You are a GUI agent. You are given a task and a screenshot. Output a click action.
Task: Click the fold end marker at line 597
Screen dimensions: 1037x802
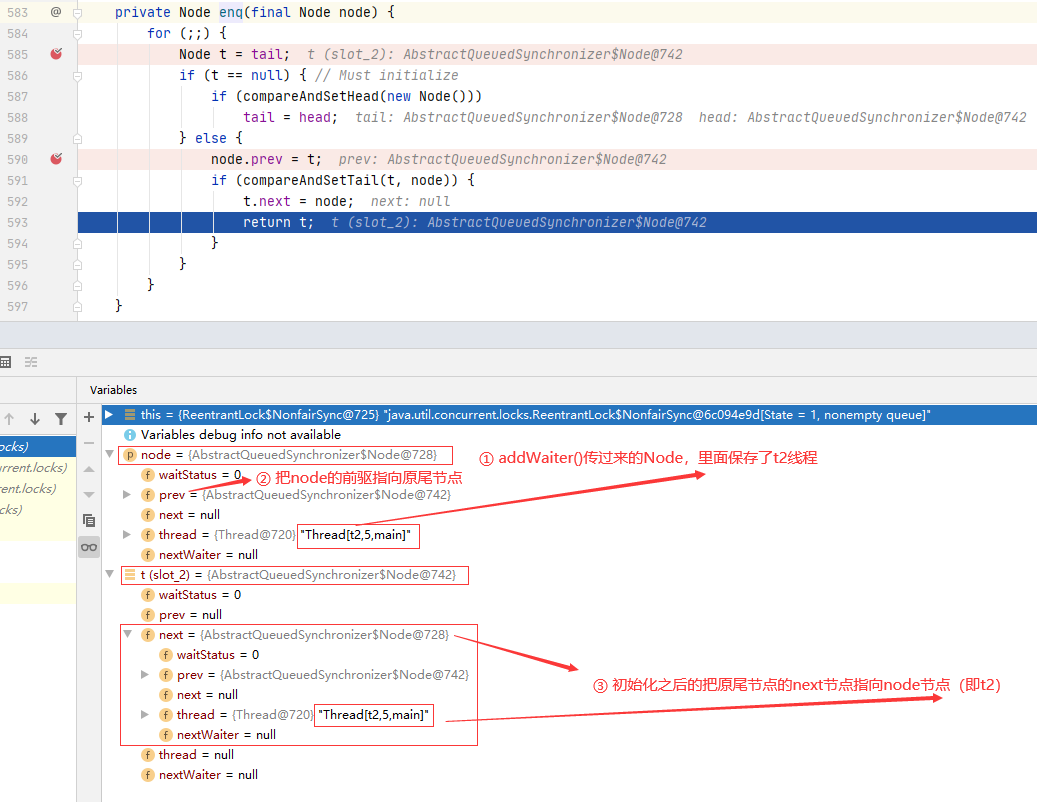coord(77,306)
